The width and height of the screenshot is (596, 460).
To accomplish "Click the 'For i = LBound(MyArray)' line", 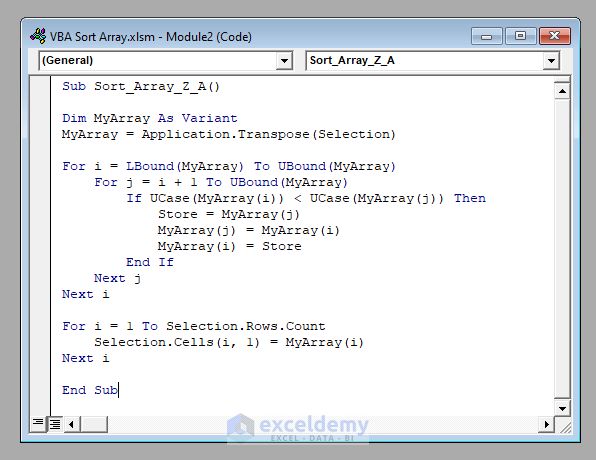I will pos(229,167).
